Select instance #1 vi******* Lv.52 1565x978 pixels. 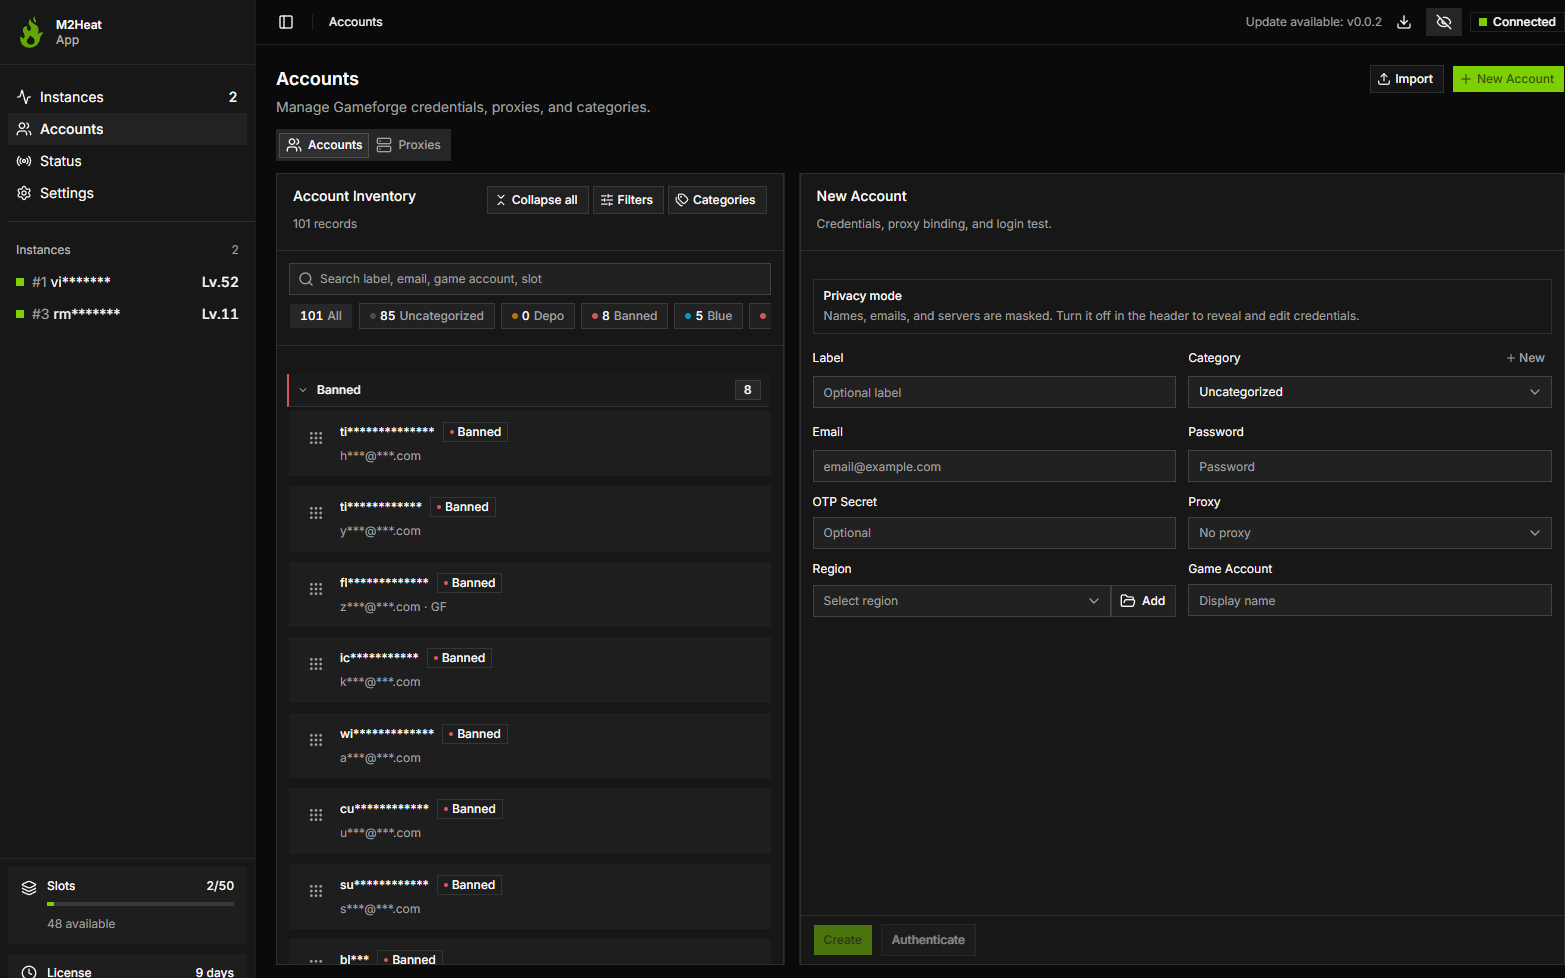[127, 282]
